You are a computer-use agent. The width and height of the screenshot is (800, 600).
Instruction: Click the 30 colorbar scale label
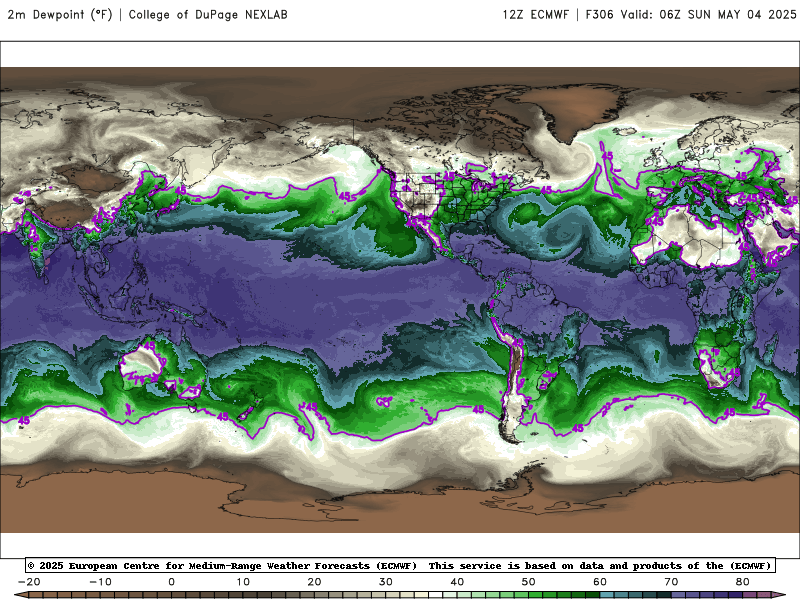pos(386,582)
